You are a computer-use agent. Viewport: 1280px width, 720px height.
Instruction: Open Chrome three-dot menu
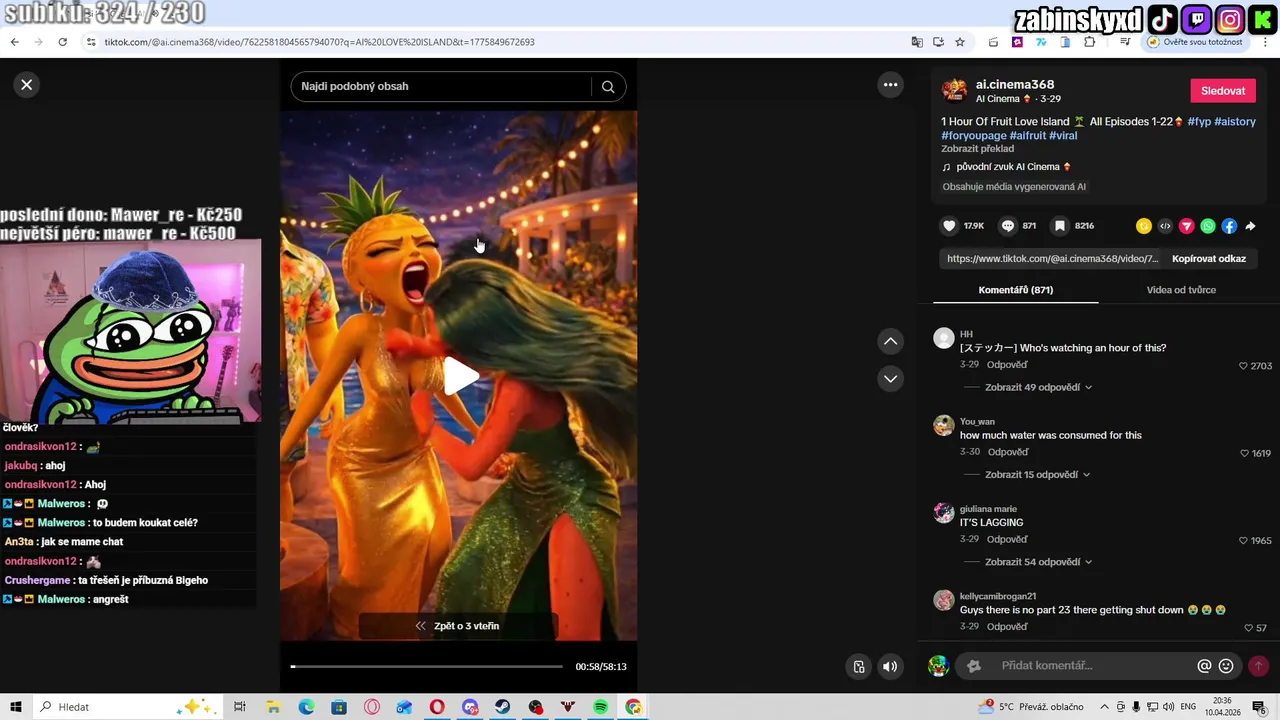pyautogui.click(x=1264, y=42)
